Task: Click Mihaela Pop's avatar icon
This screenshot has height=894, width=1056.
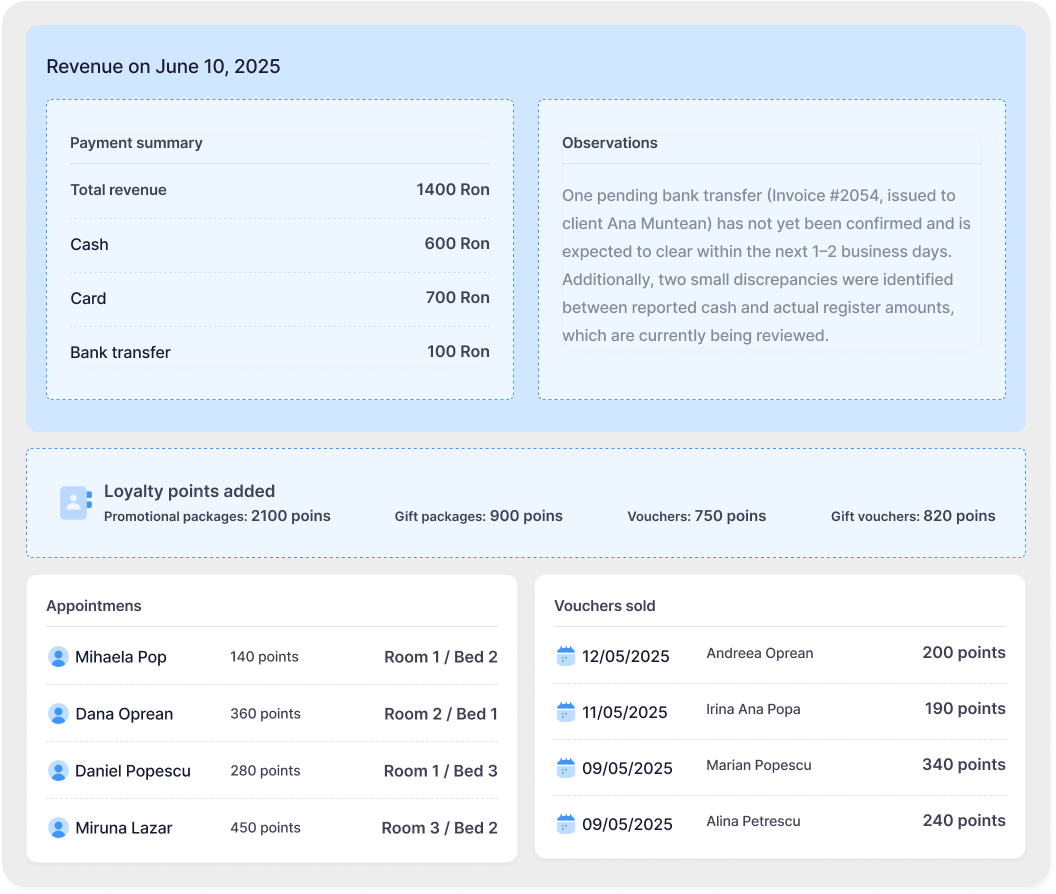Action: tap(58, 657)
